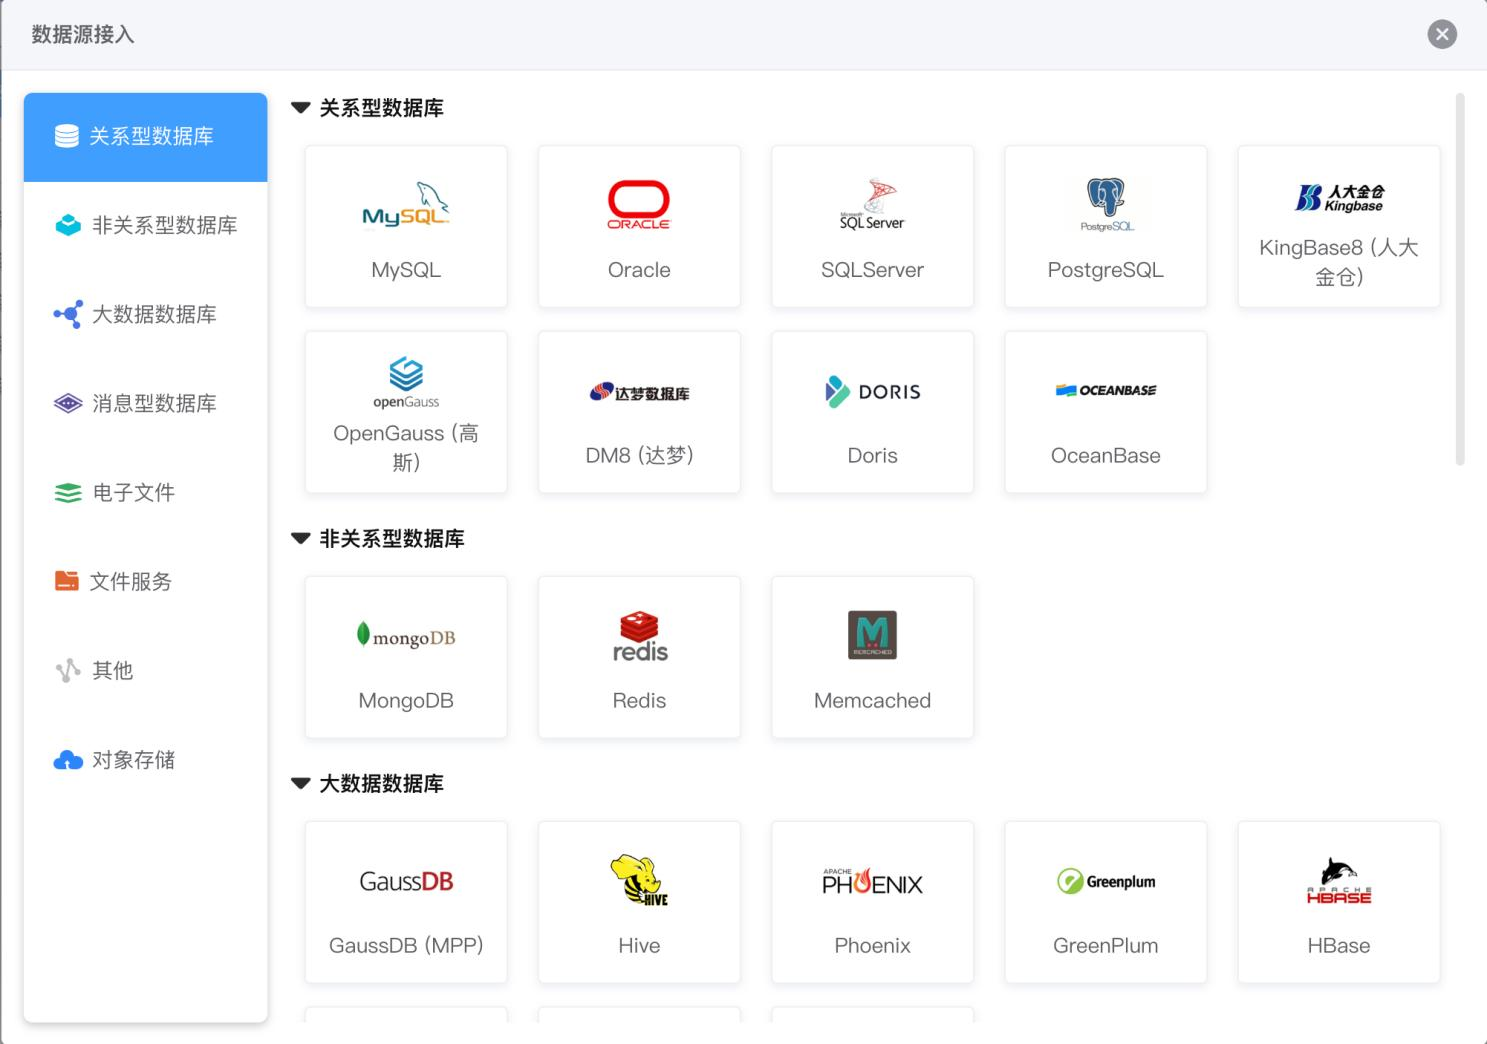Click the Doris card label
Screen dimensions: 1487x1044
[872, 456]
